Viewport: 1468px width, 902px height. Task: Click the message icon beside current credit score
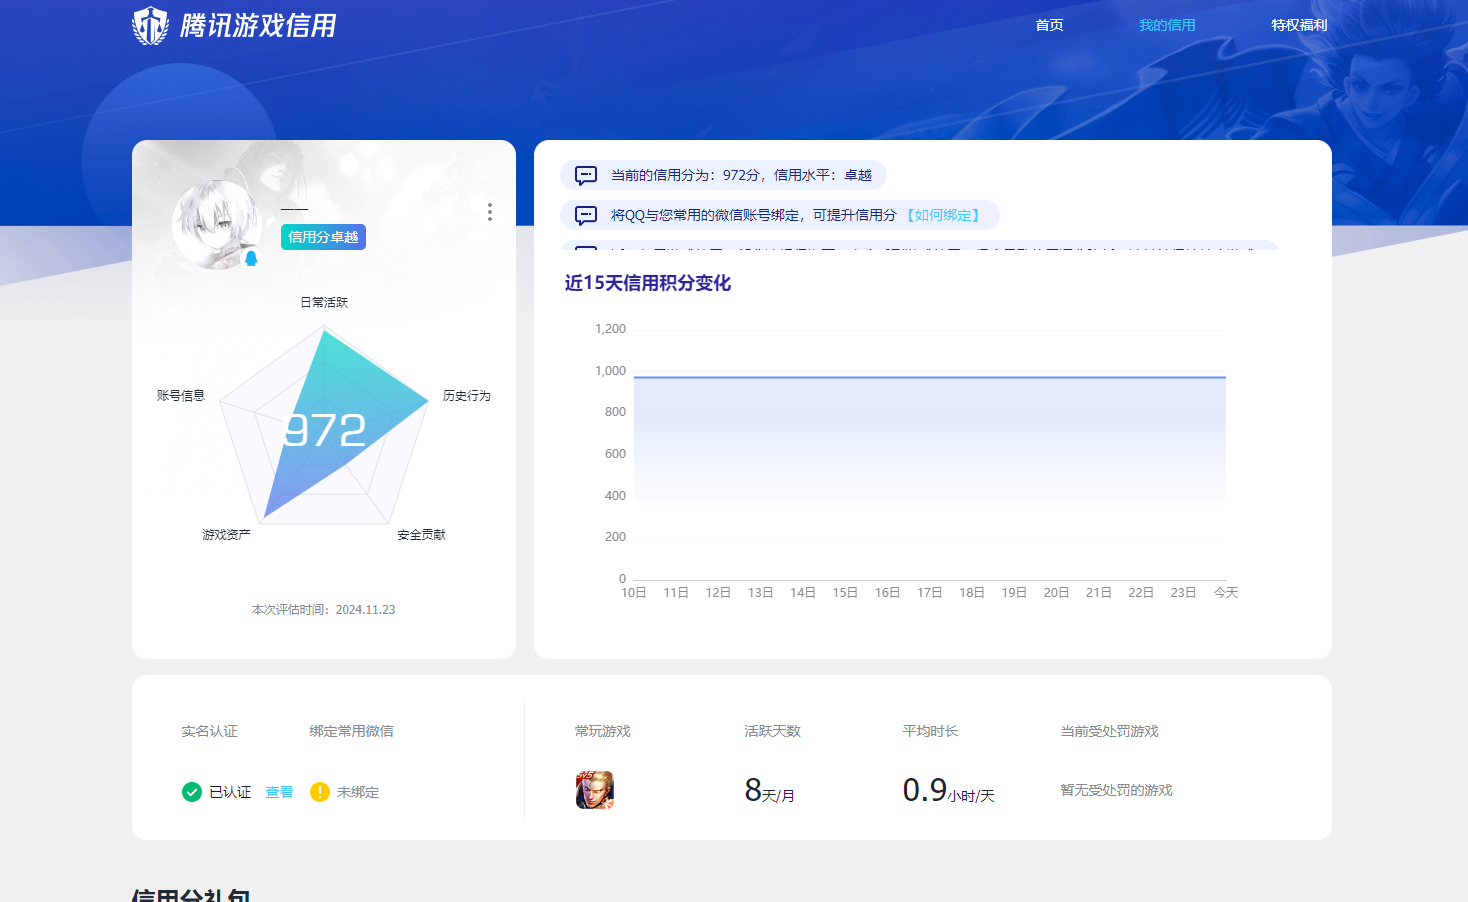[586, 175]
